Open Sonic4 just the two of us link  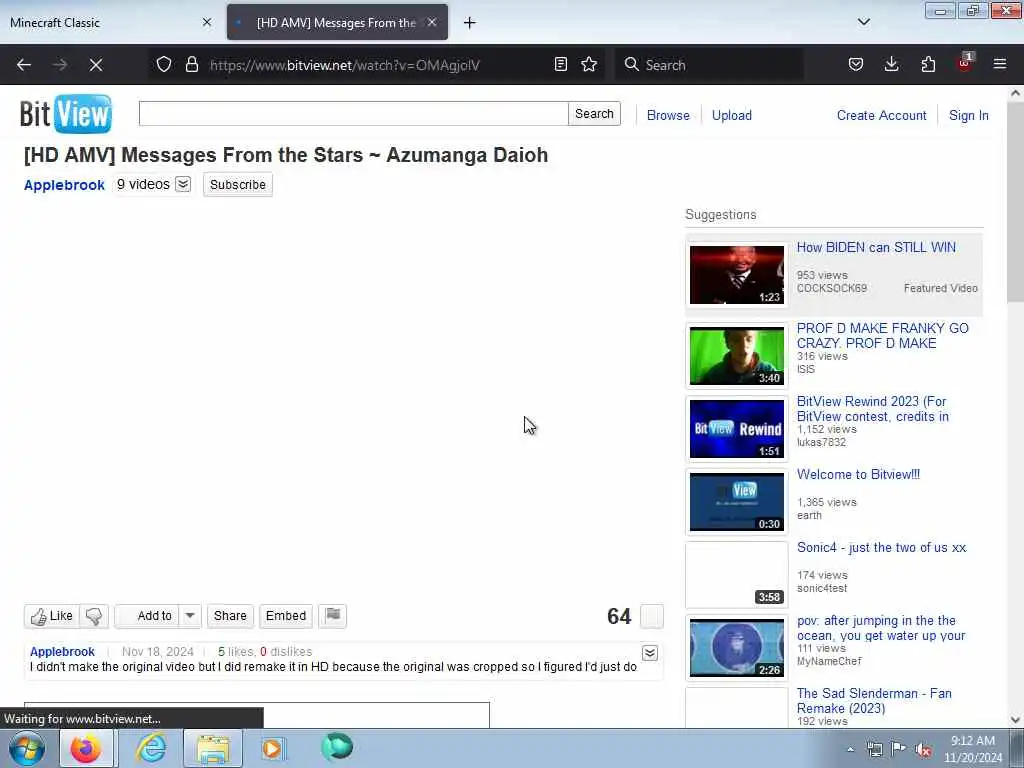881,548
